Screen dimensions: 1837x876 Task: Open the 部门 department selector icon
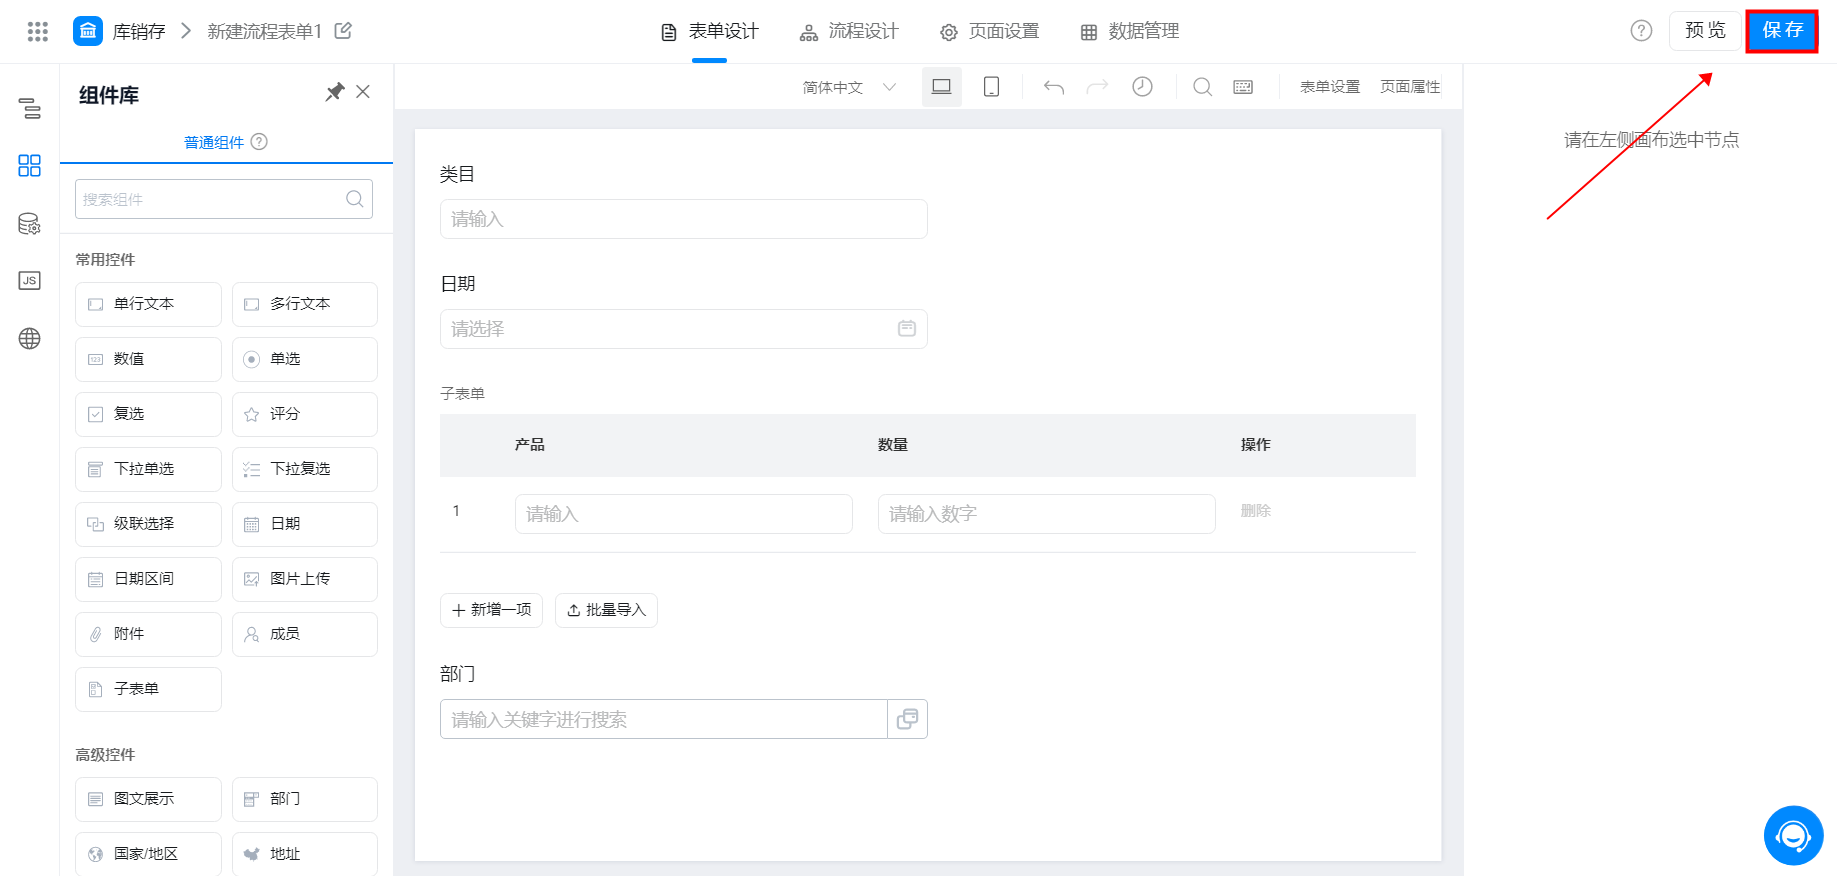coord(907,719)
